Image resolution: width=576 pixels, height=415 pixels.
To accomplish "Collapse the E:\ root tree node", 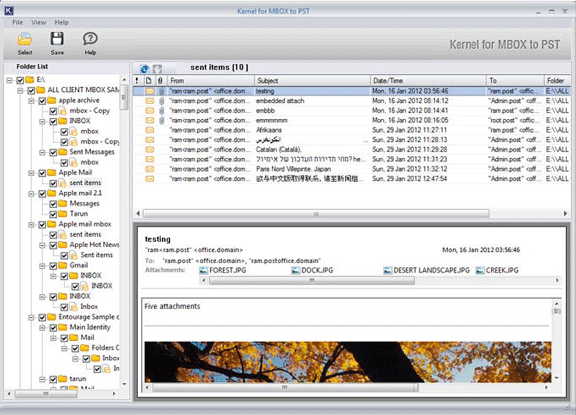I will coord(10,80).
